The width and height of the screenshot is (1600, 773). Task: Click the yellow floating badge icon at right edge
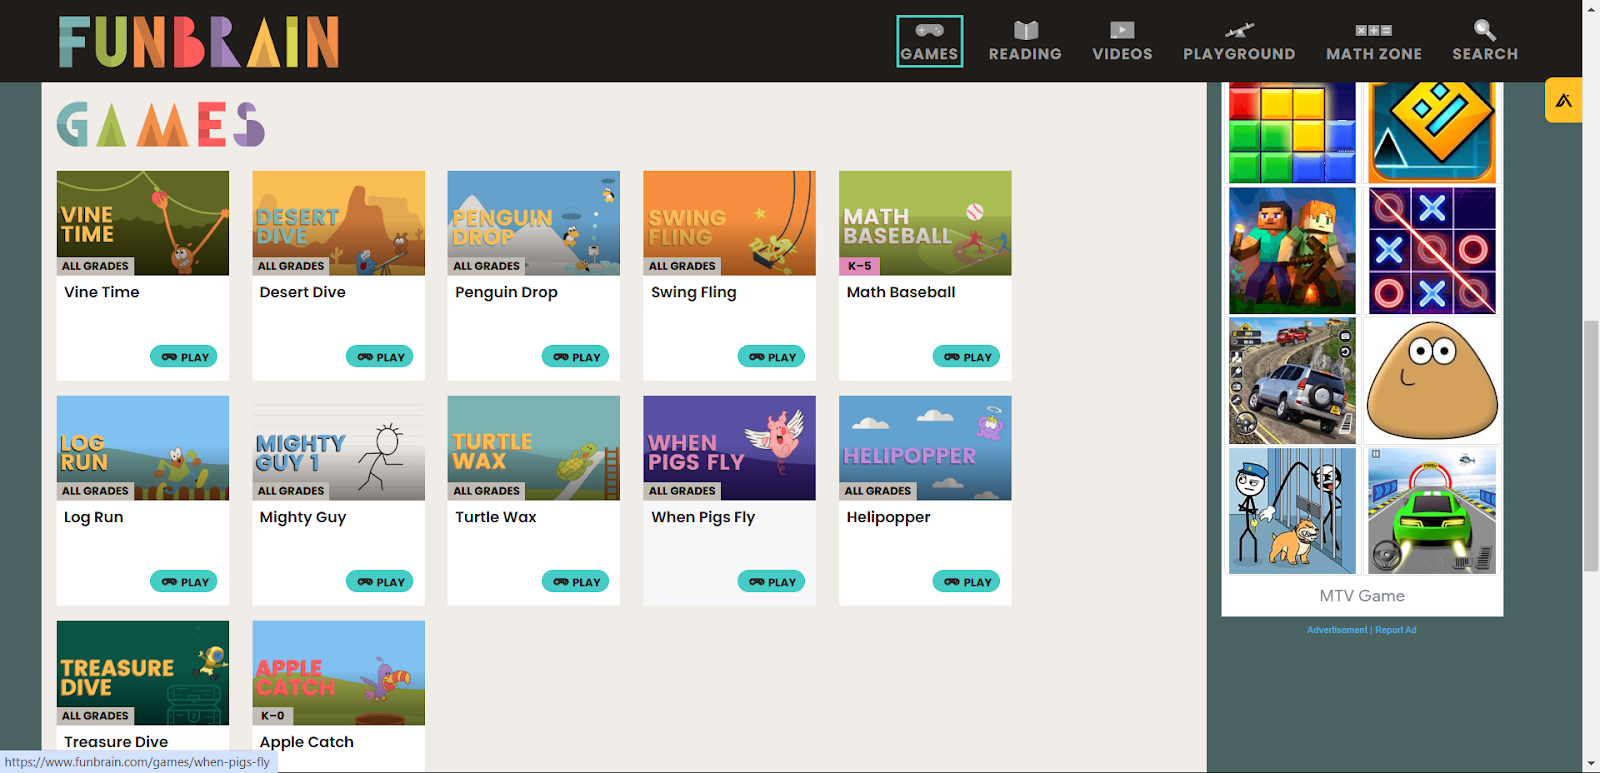[x=1563, y=100]
